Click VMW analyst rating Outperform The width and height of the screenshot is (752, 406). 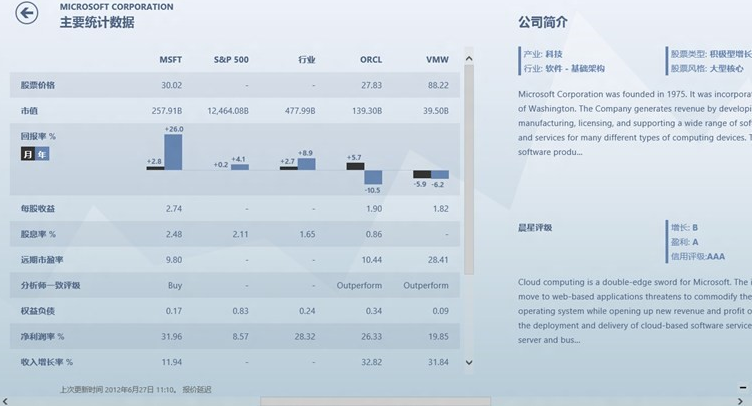[x=426, y=286]
